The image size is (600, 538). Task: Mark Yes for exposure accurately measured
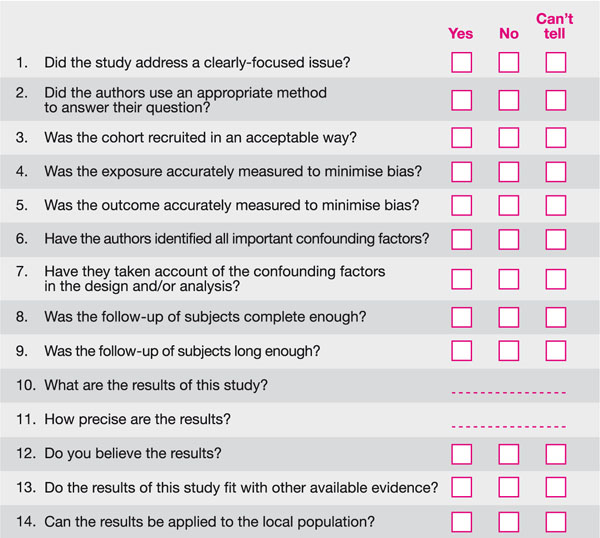[x=461, y=171]
